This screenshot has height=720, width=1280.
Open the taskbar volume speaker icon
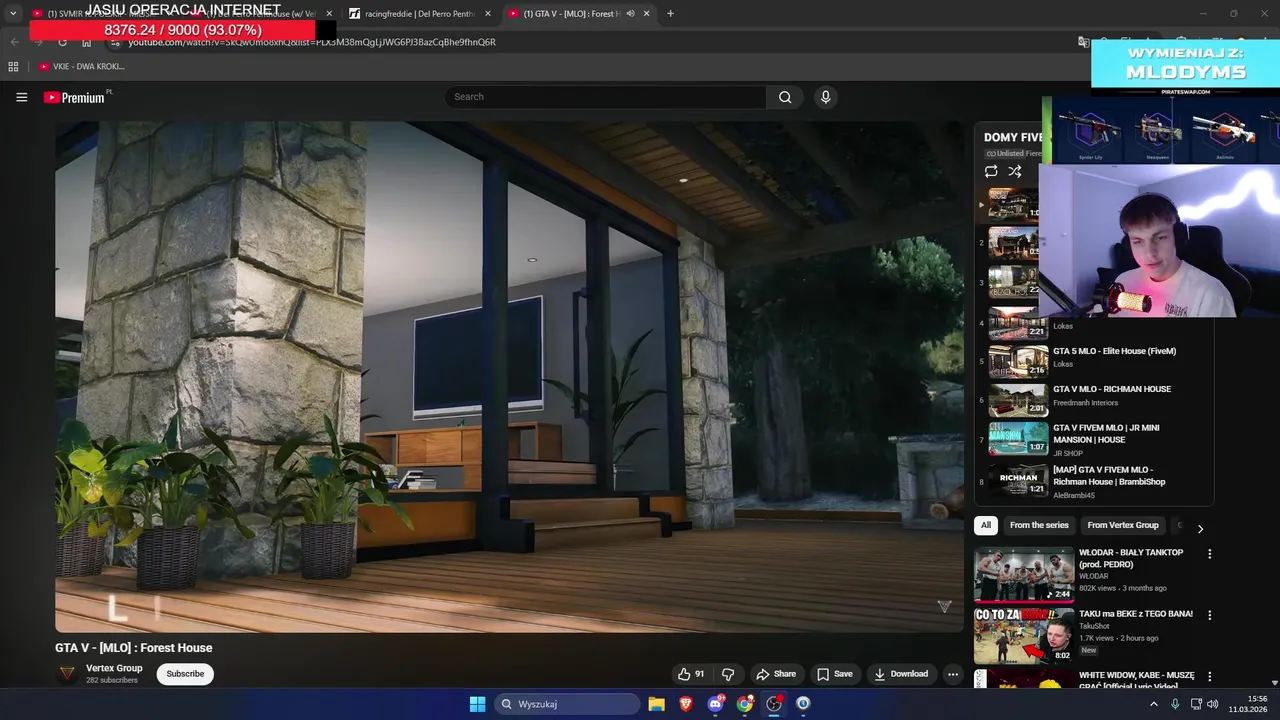pyautogui.click(x=1213, y=704)
